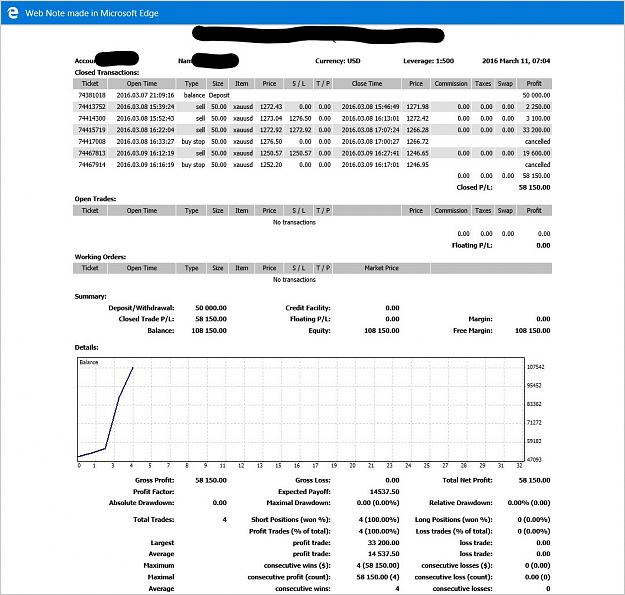Click the Long Positions (won %) label
This screenshot has height=595, width=625.
[x=454, y=520]
